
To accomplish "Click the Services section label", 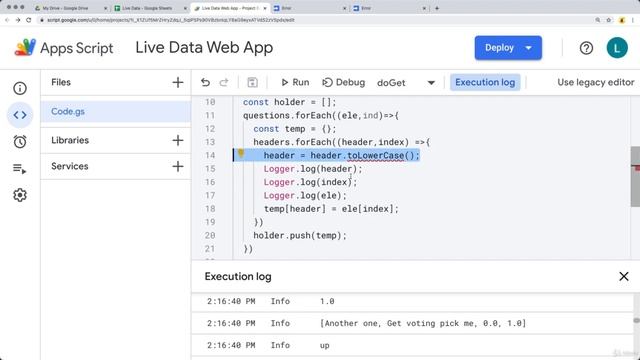I will 70,167.
